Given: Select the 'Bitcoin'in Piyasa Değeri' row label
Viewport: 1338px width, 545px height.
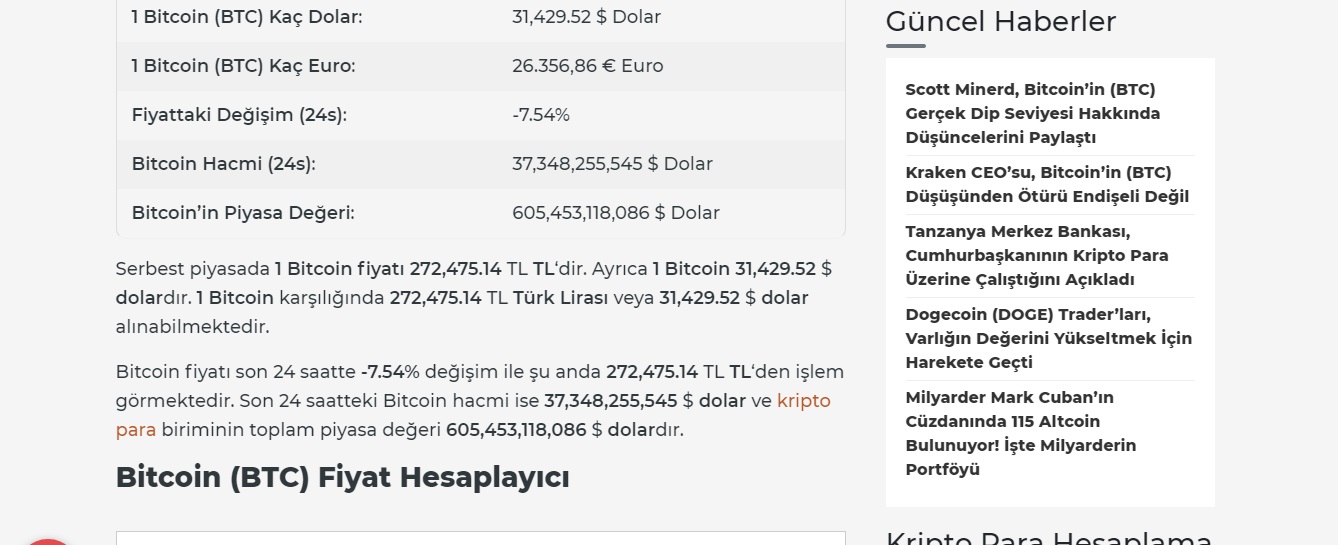Looking at the screenshot, I should [x=243, y=213].
